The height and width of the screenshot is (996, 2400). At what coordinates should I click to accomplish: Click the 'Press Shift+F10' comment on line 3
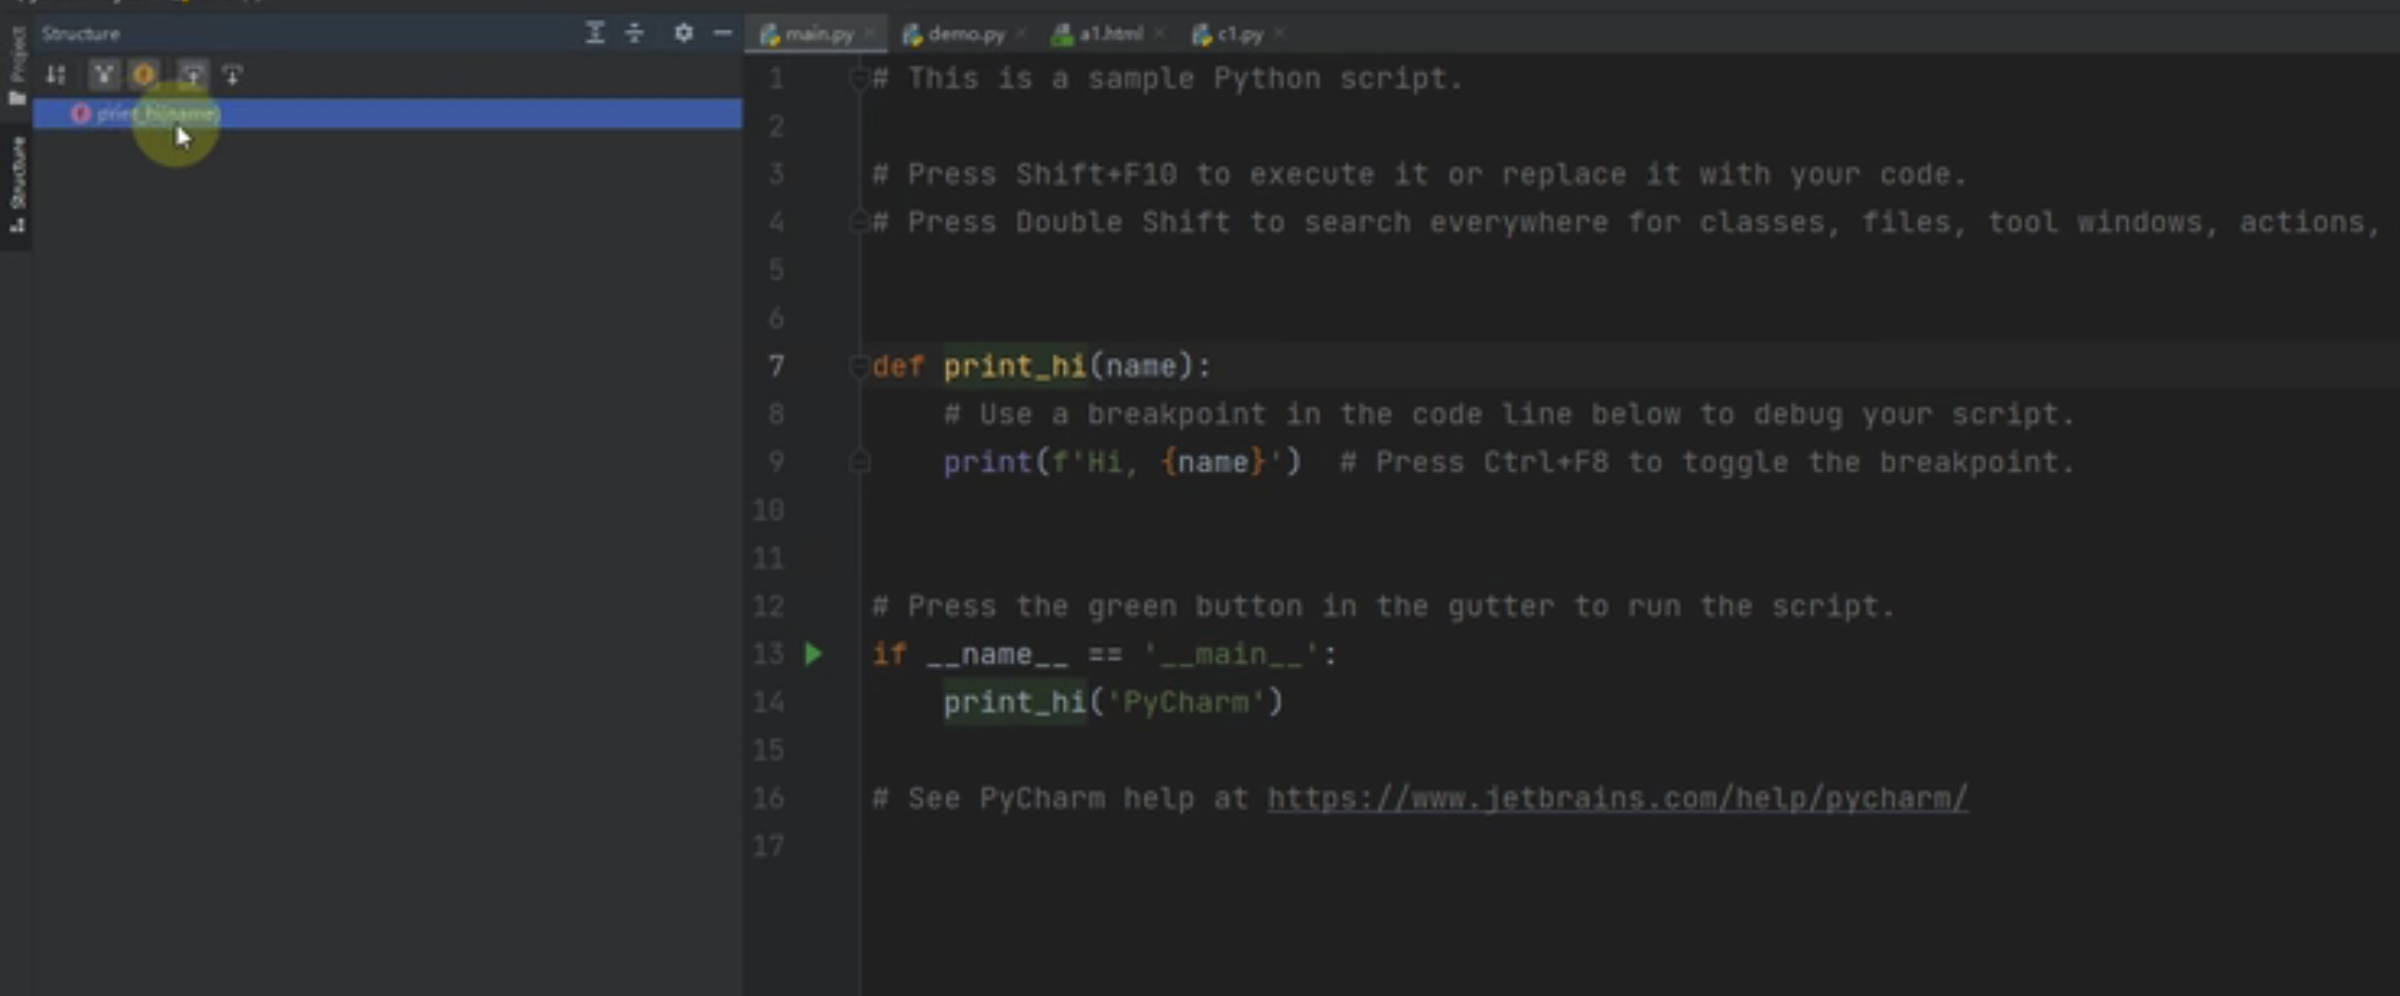pyautogui.click(x=1419, y=174)
